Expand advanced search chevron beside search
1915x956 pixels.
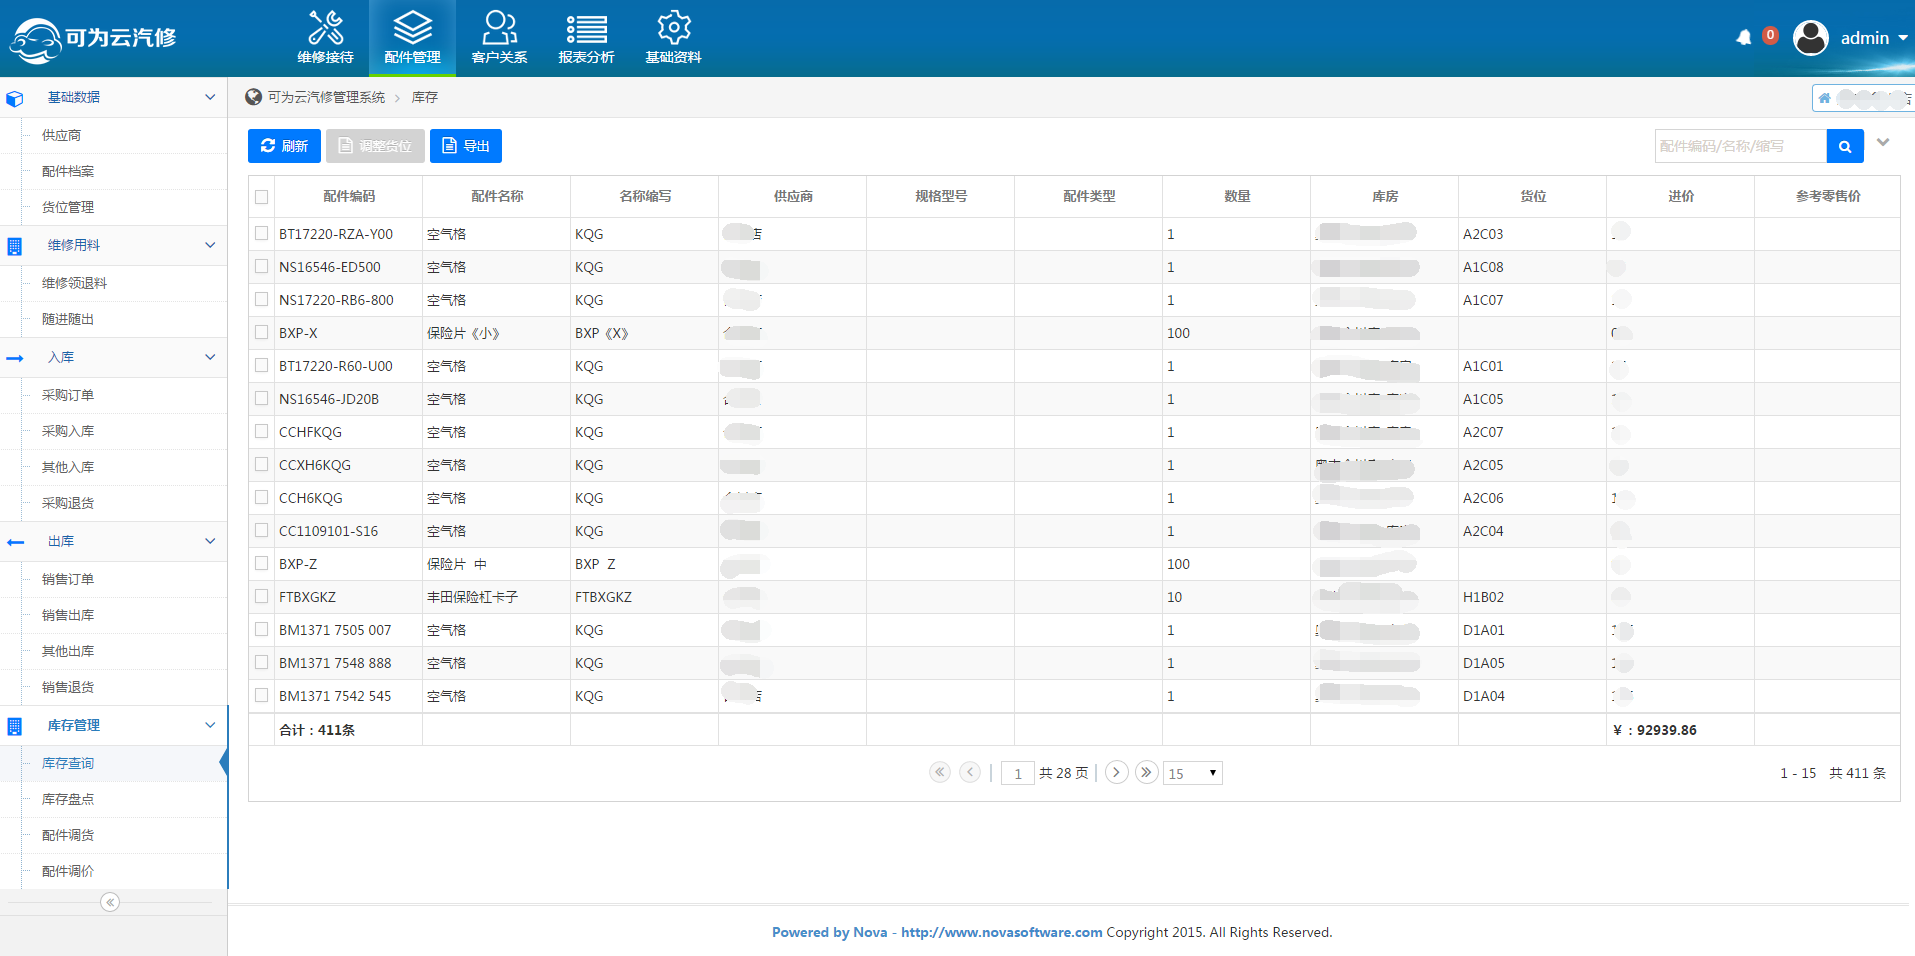pos(1883,143)
